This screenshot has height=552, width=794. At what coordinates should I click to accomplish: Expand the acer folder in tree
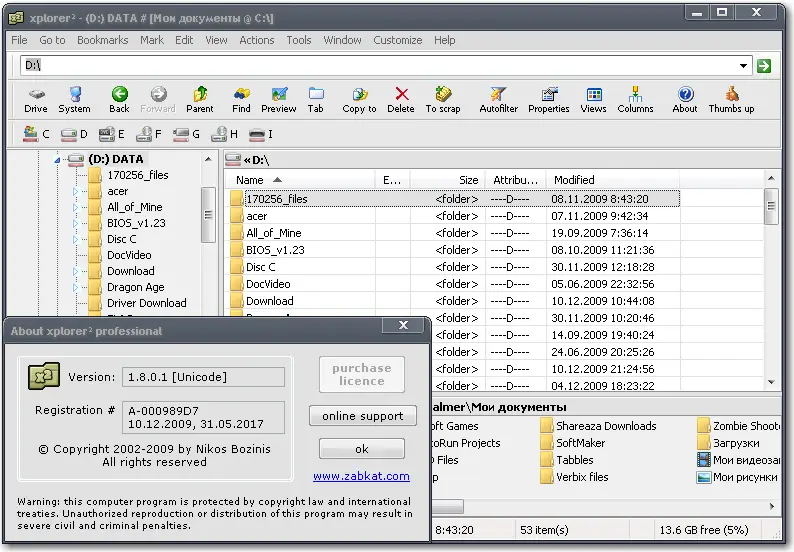pos(75,191)
